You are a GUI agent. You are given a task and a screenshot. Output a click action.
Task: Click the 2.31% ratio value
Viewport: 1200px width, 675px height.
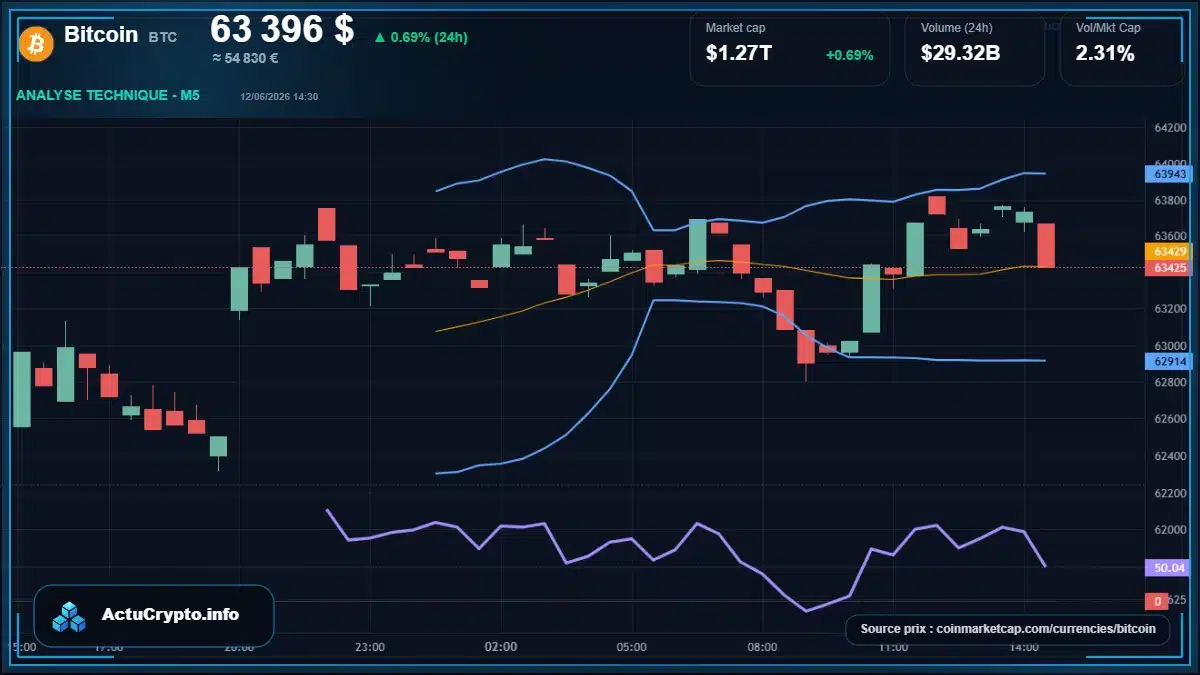pos(1105,54)
